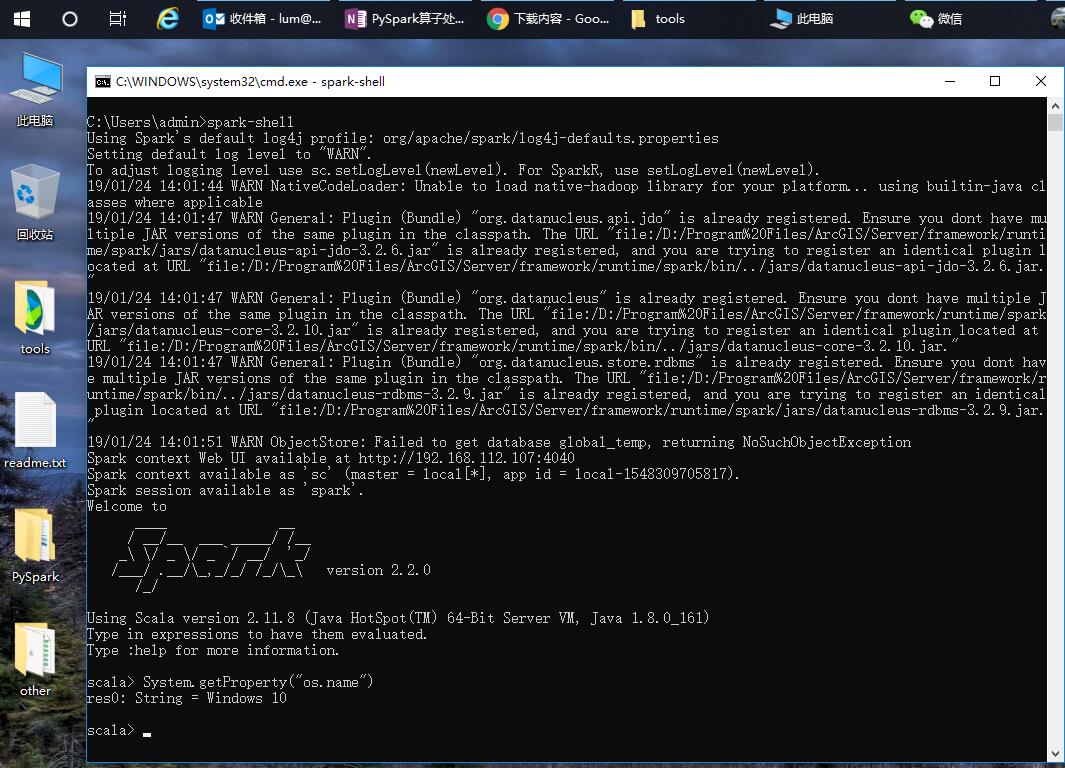Click scrollbar down arrow in cmd window
1065x768 pixels.
[x=1055, y=754]
